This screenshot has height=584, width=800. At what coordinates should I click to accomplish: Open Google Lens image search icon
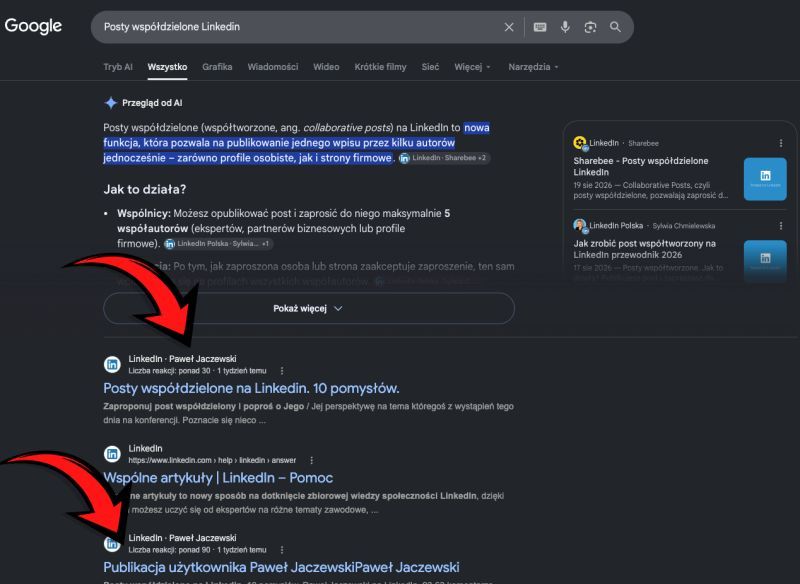coord(590,27)
